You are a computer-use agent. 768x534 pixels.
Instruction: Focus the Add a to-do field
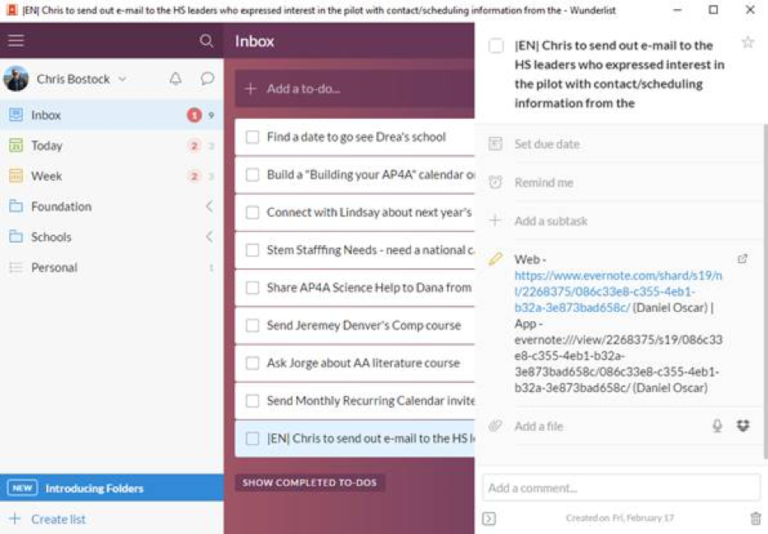355,89
